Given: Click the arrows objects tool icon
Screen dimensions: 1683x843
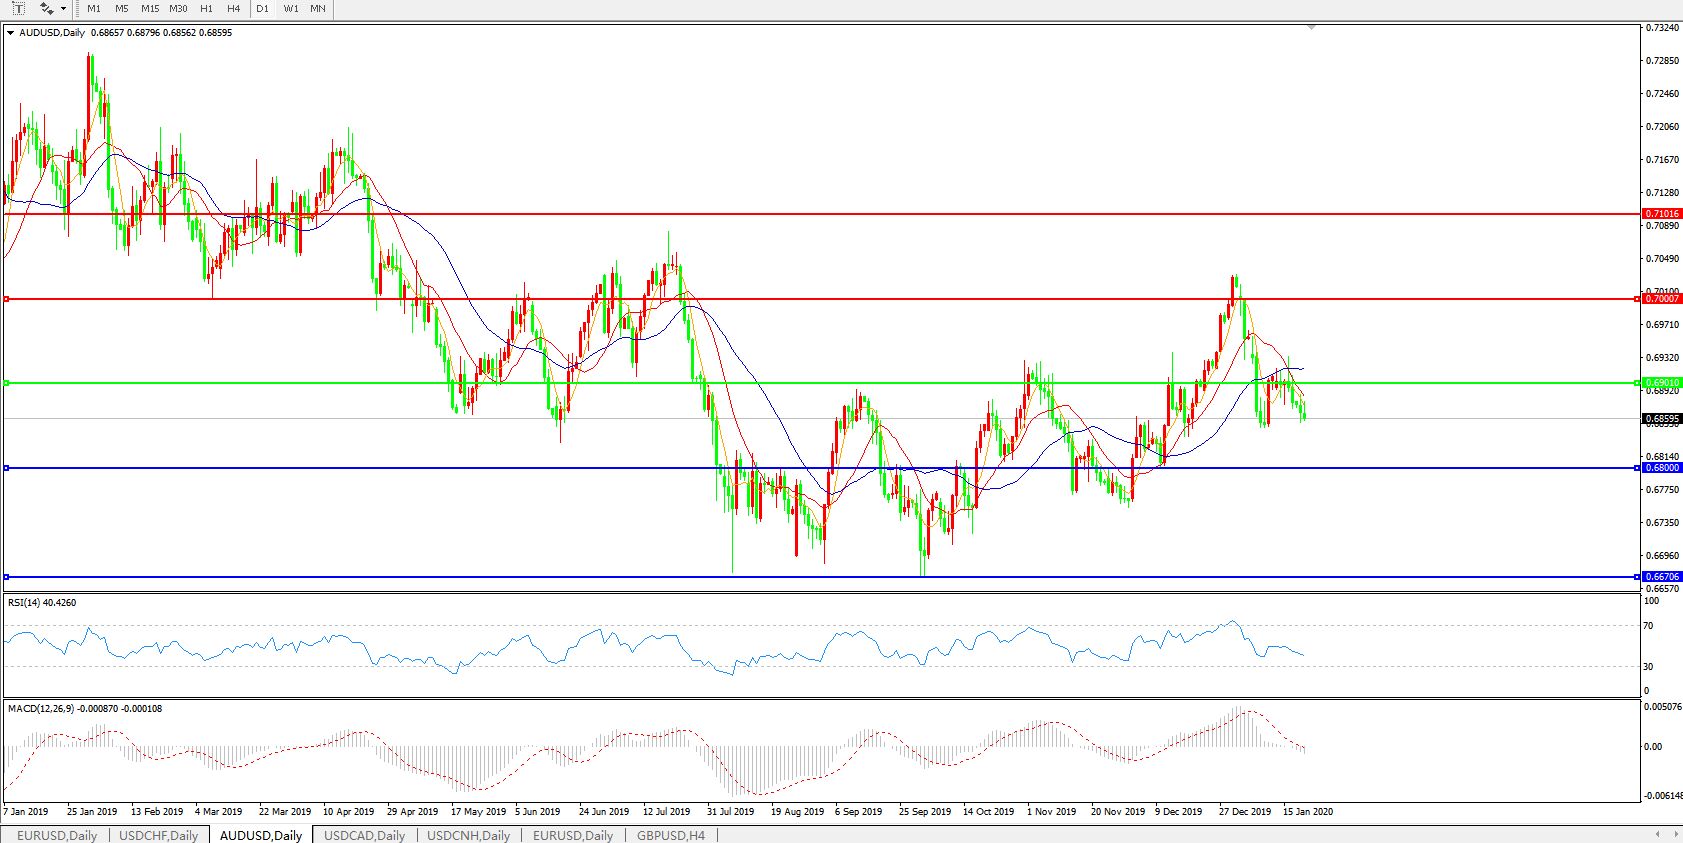Looking at the screenshot, I should [46, 8].
